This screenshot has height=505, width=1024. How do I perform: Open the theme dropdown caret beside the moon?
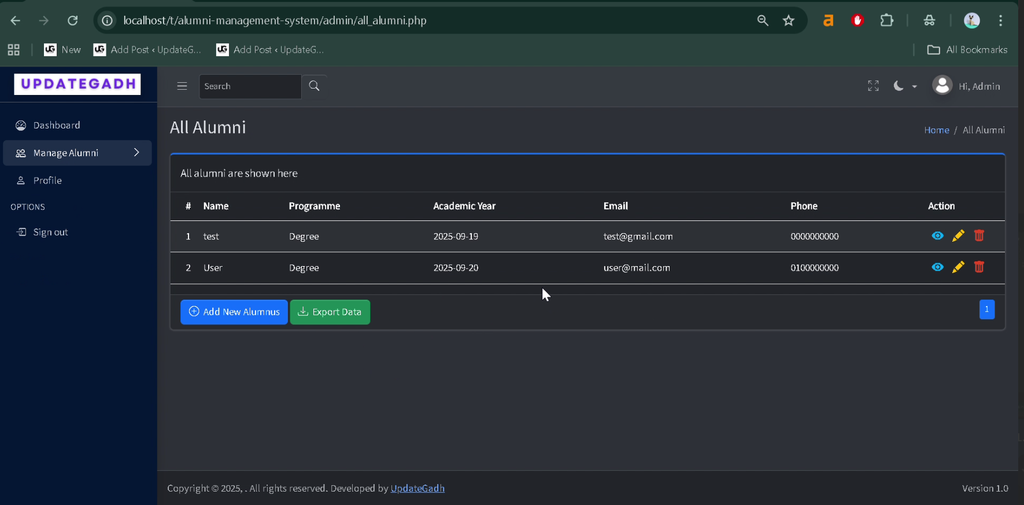point(914,86)
